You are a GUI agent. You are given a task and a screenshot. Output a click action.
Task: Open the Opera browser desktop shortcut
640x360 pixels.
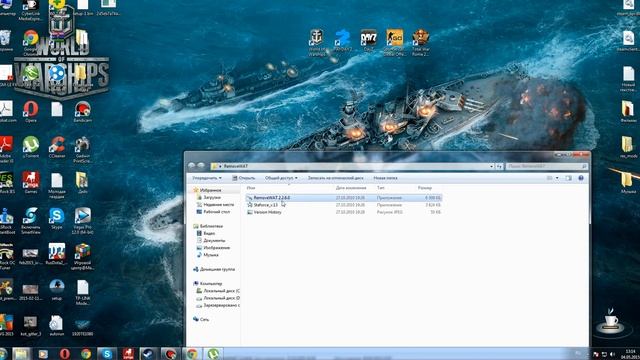(x=31, y=112)
